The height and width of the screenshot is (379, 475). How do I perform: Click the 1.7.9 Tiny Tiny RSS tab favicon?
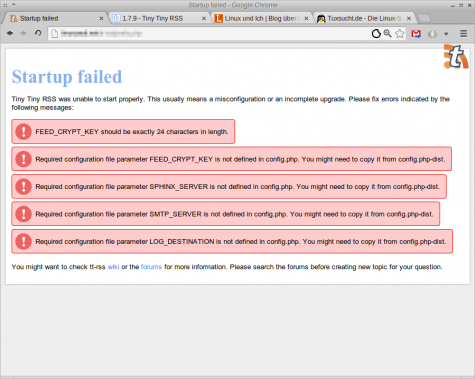tap(116, 18)
